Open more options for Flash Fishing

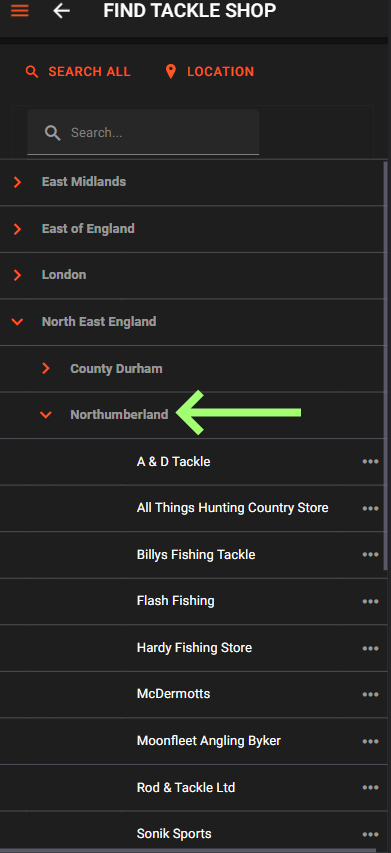coord(370,601)
